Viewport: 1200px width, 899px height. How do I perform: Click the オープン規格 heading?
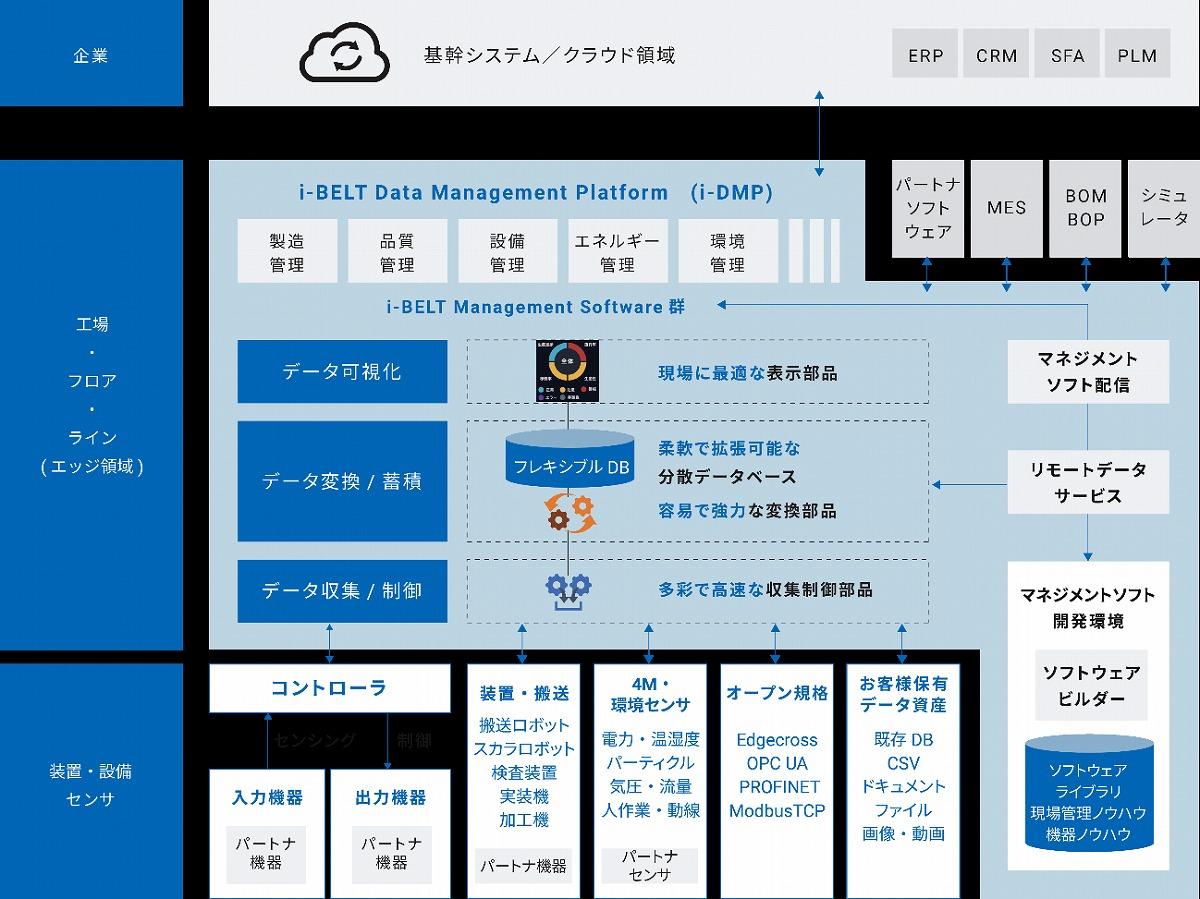pos(777,693)
